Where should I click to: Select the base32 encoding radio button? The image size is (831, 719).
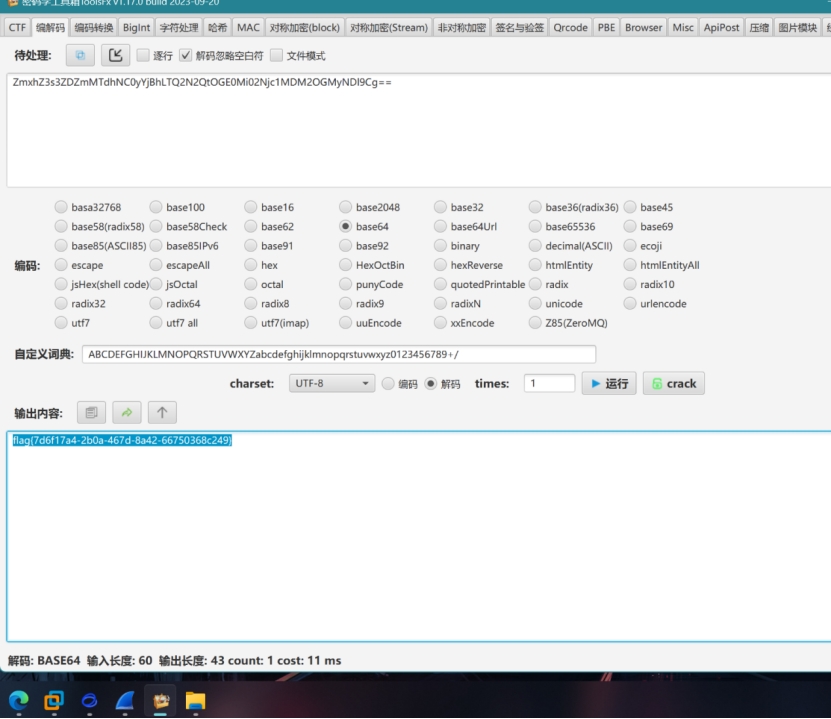(441, 208)
